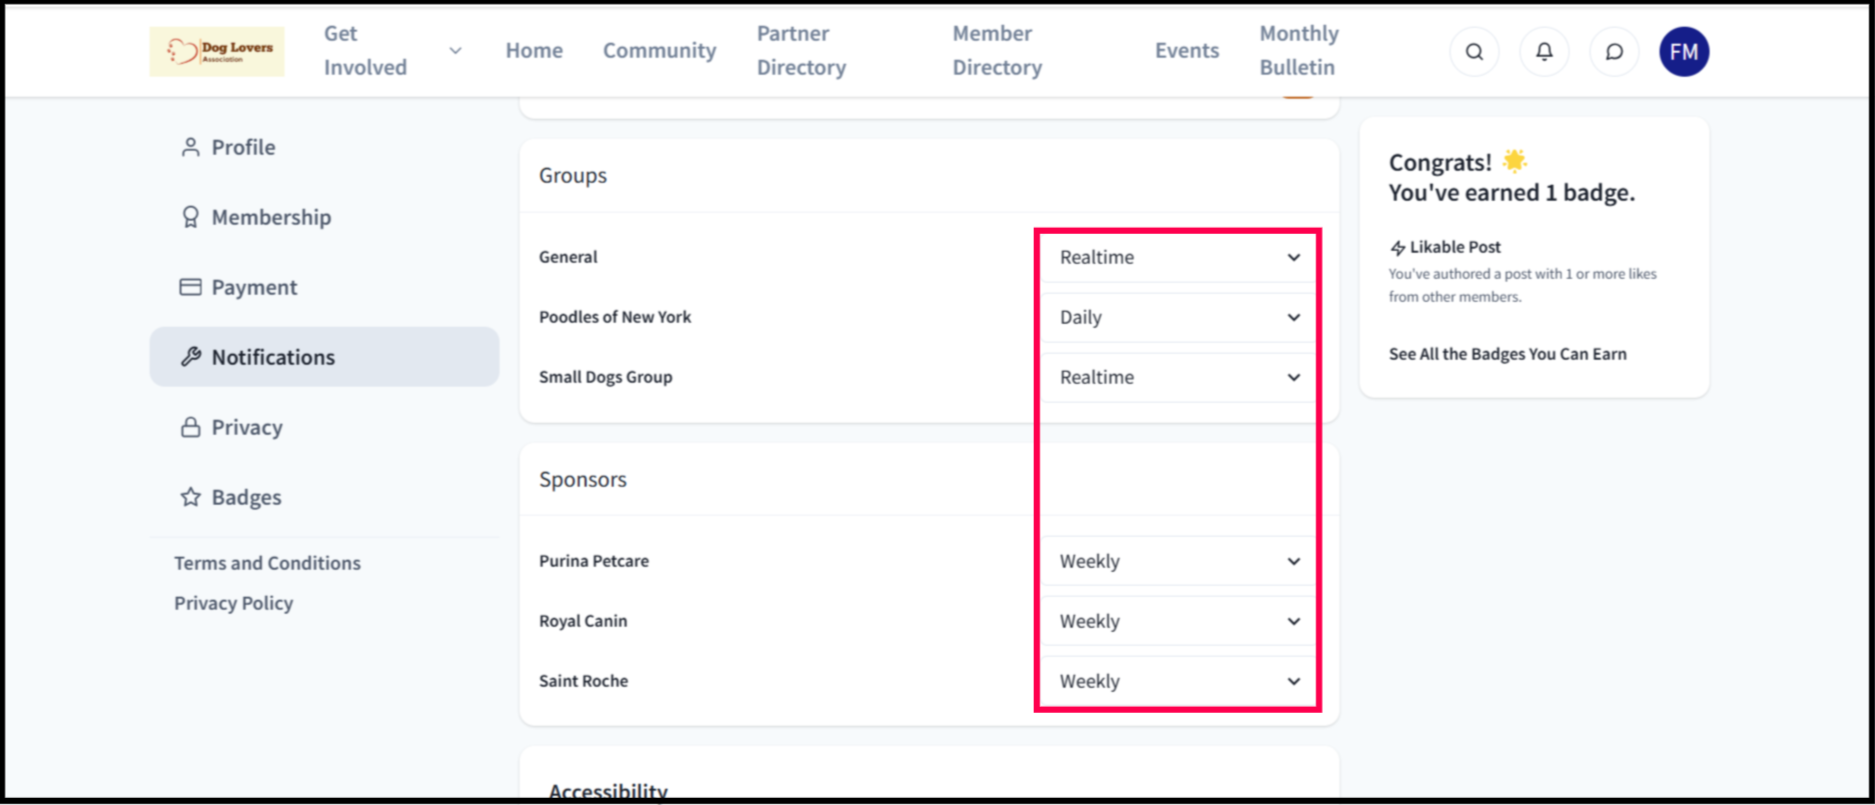
Task: Click the Groups section heading
Action: 573,175
